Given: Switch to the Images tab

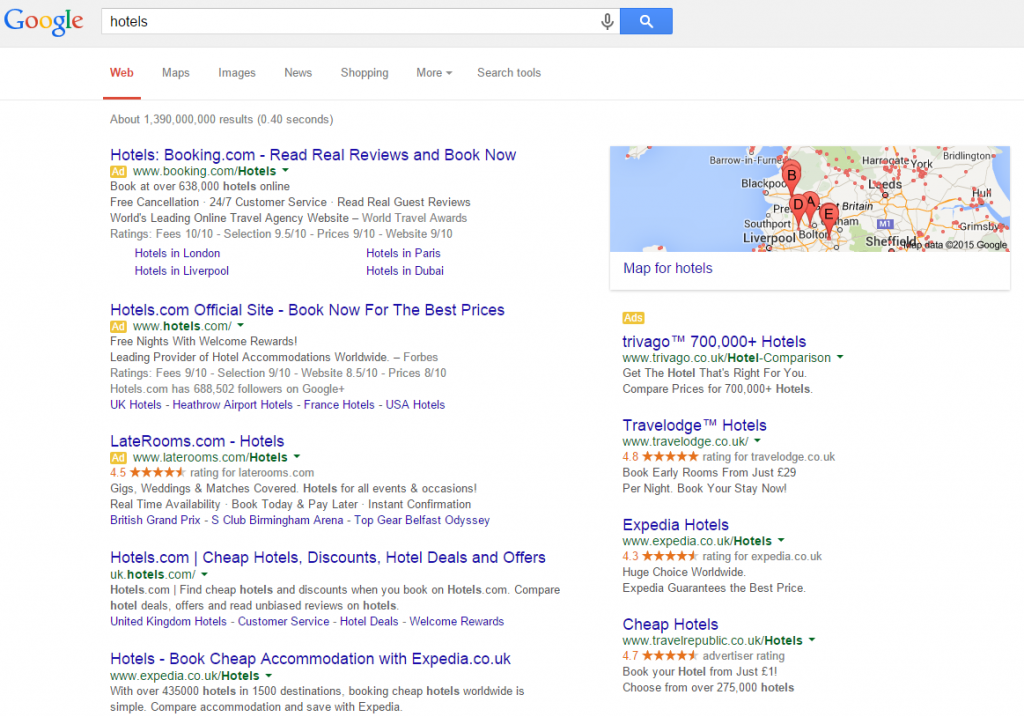Looking at the screenshot, I should 237,73.
